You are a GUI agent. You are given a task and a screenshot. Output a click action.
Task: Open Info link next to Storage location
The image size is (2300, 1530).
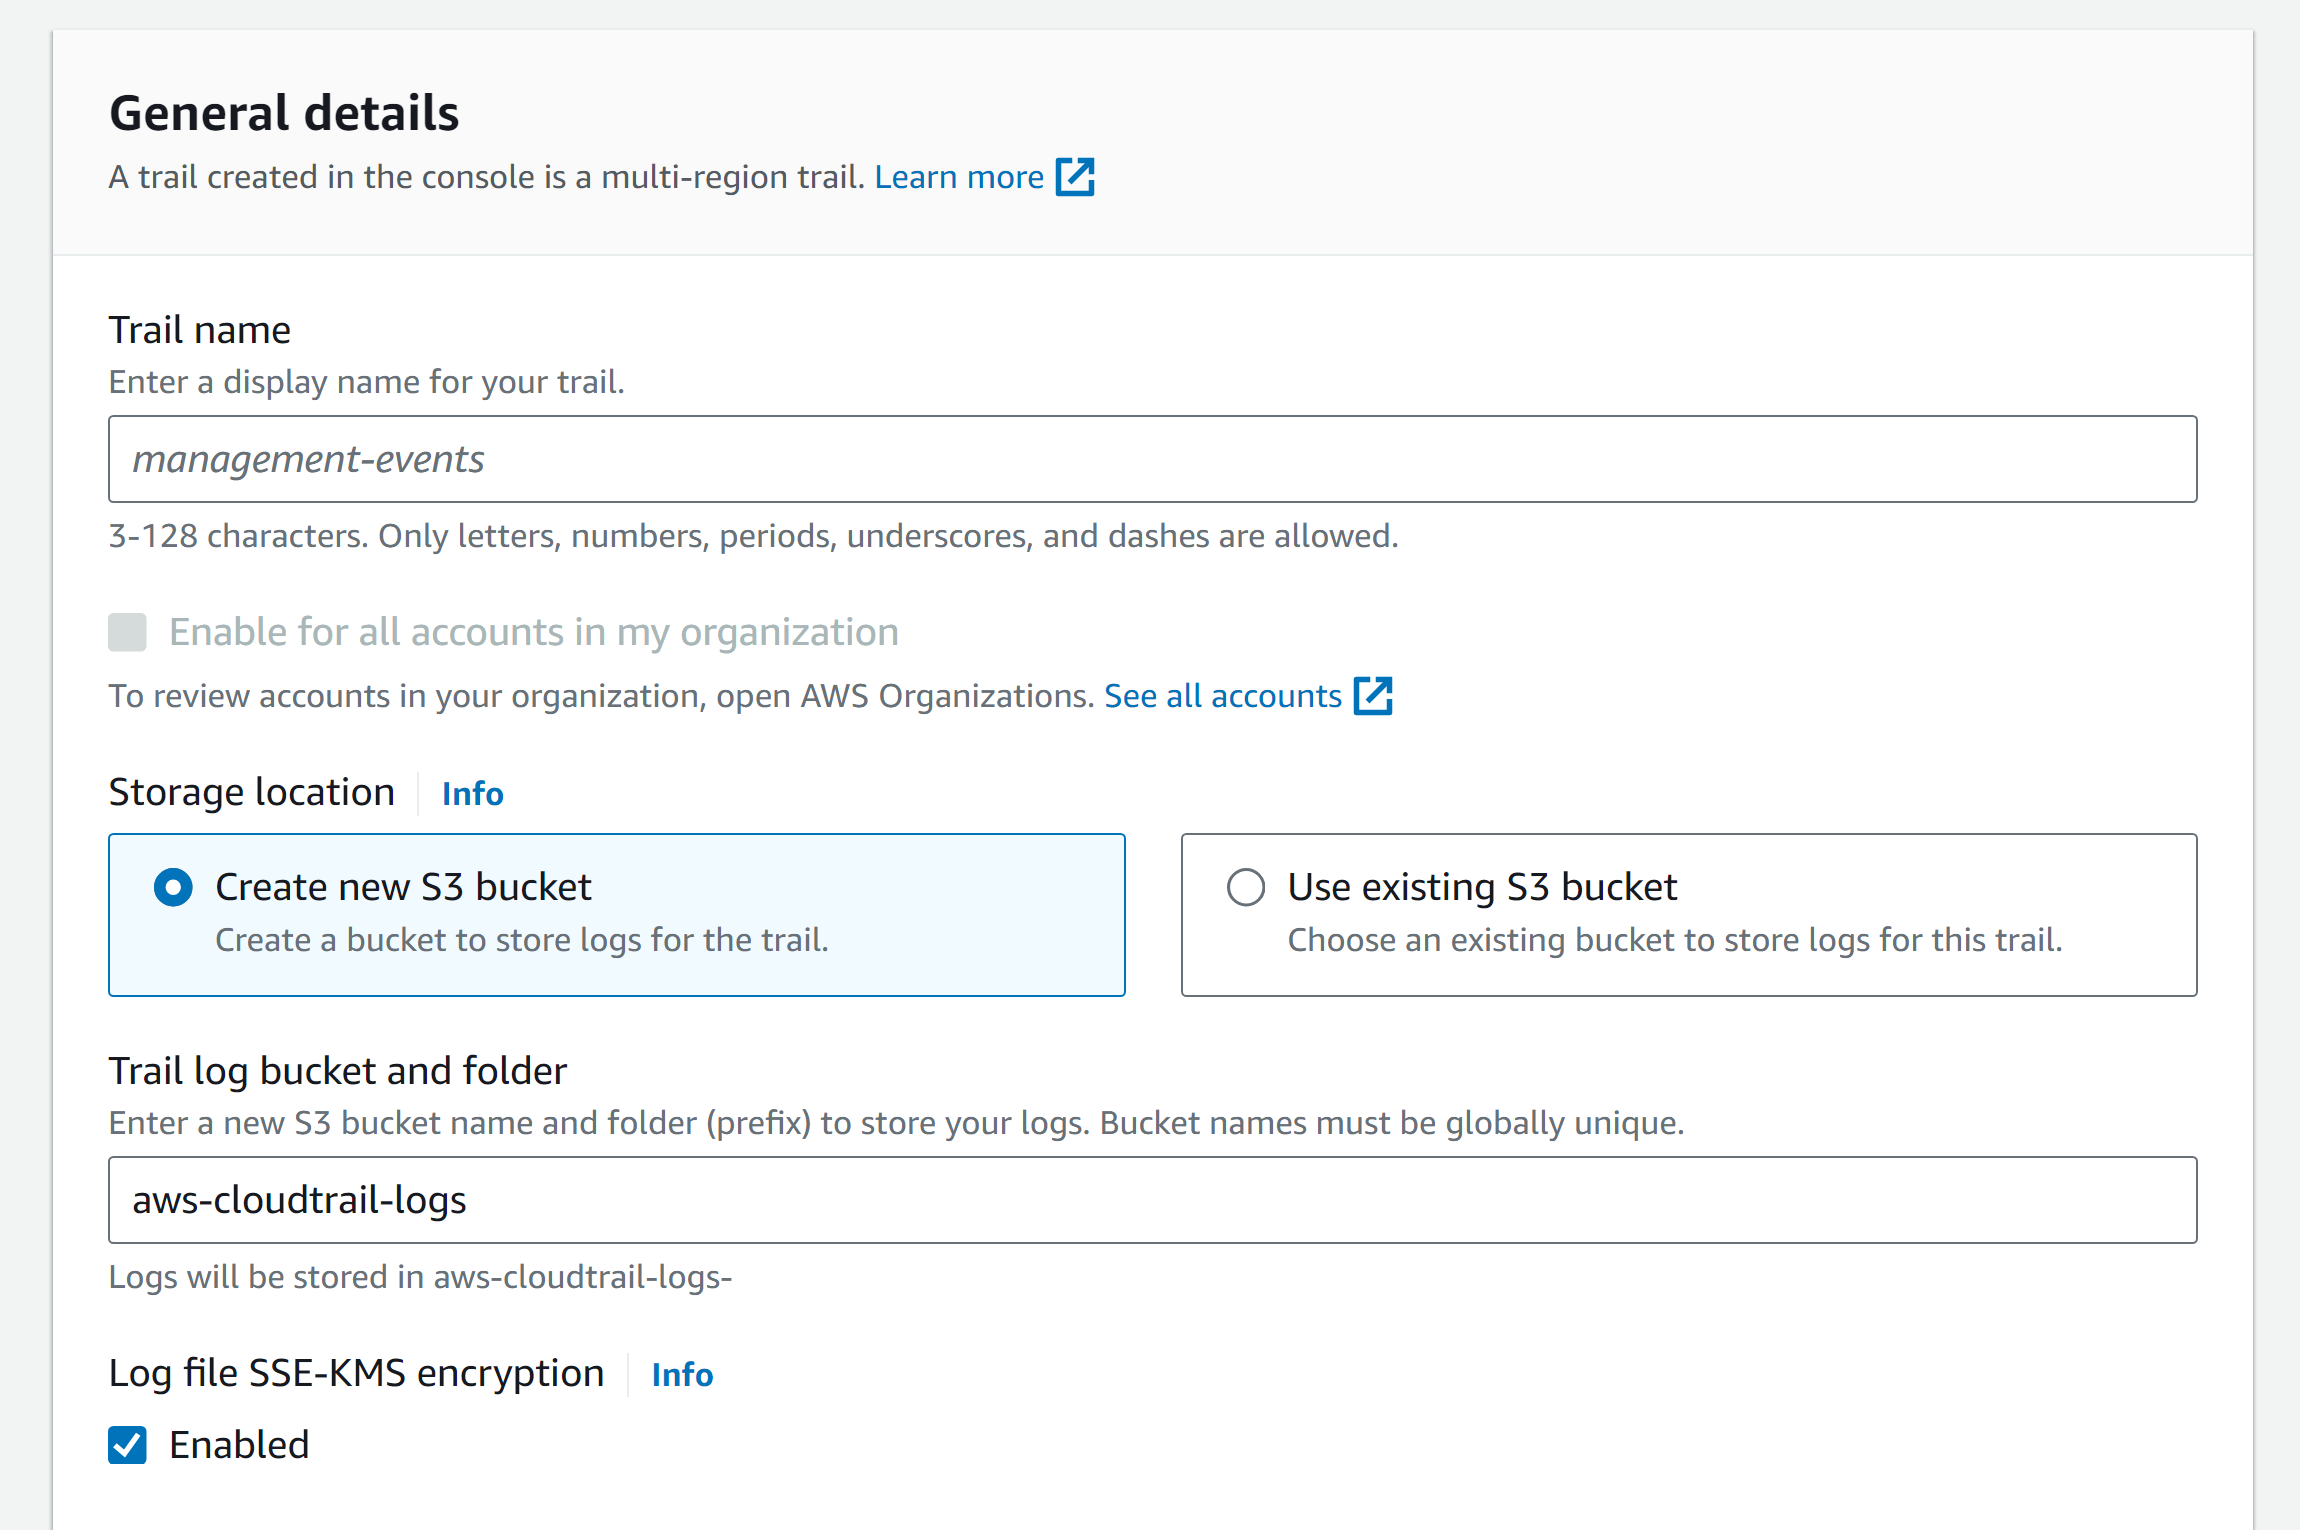[472, 794]
